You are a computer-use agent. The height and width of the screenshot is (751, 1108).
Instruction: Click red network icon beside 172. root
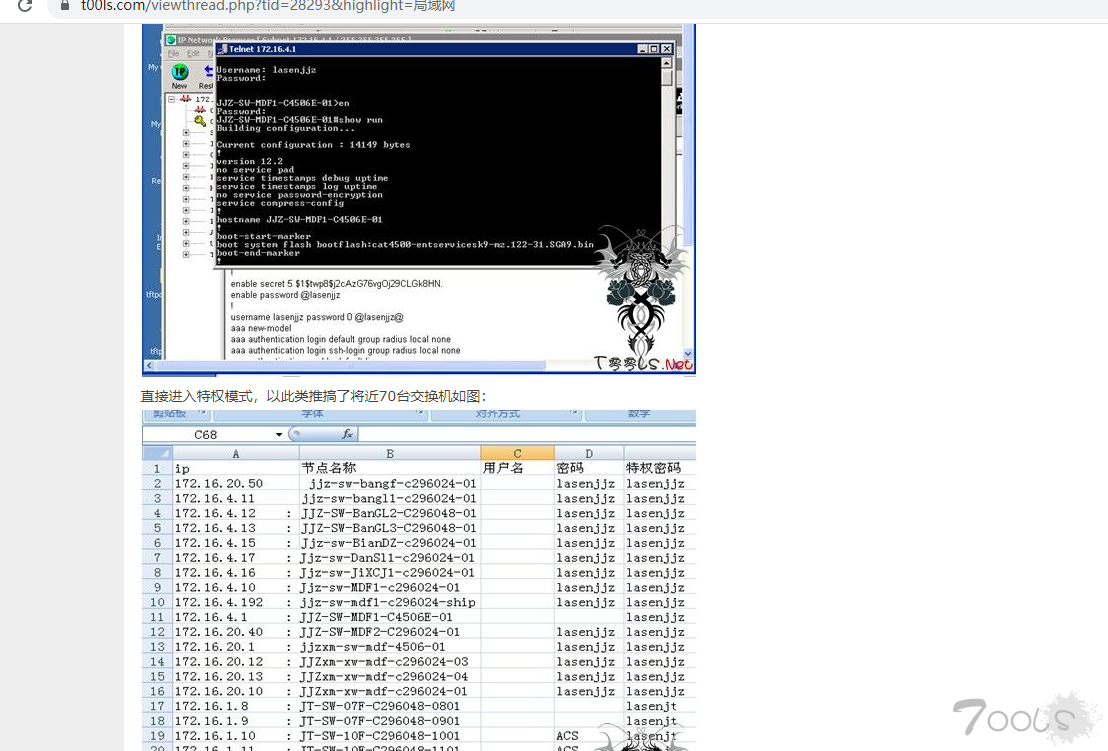[x=185, y=99]
